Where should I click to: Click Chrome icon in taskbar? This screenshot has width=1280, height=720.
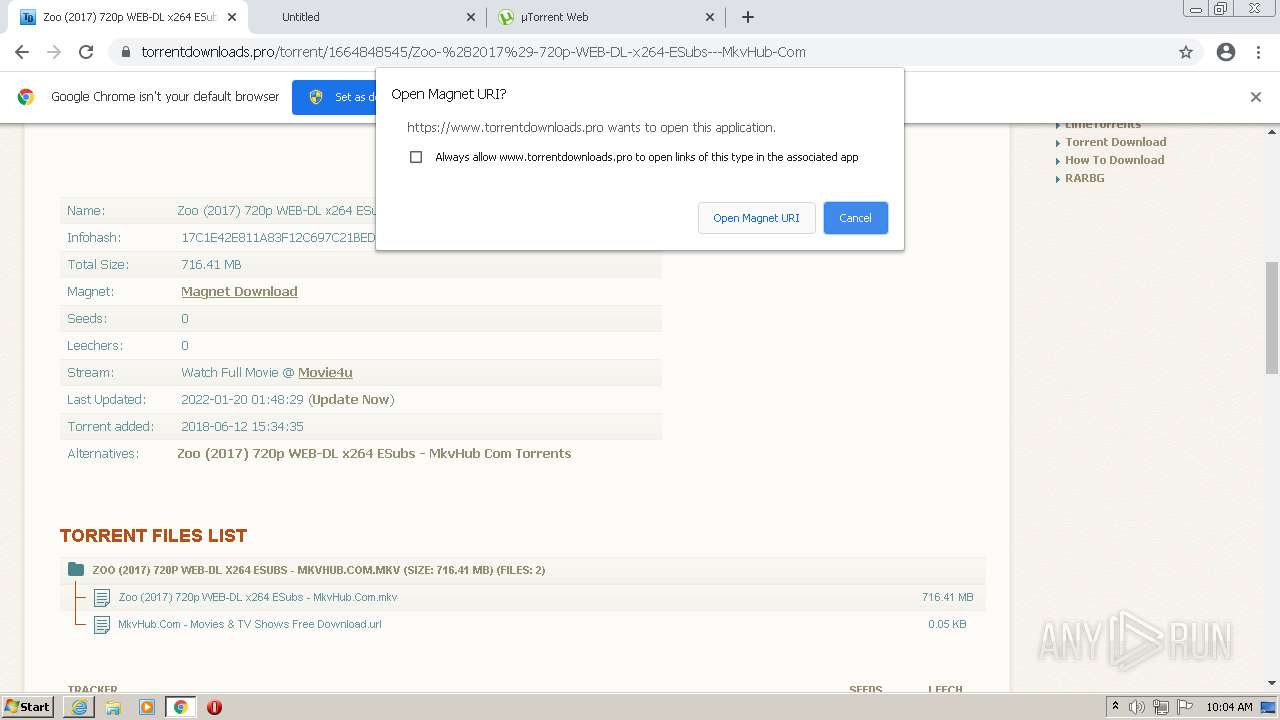tap(181, 707)
